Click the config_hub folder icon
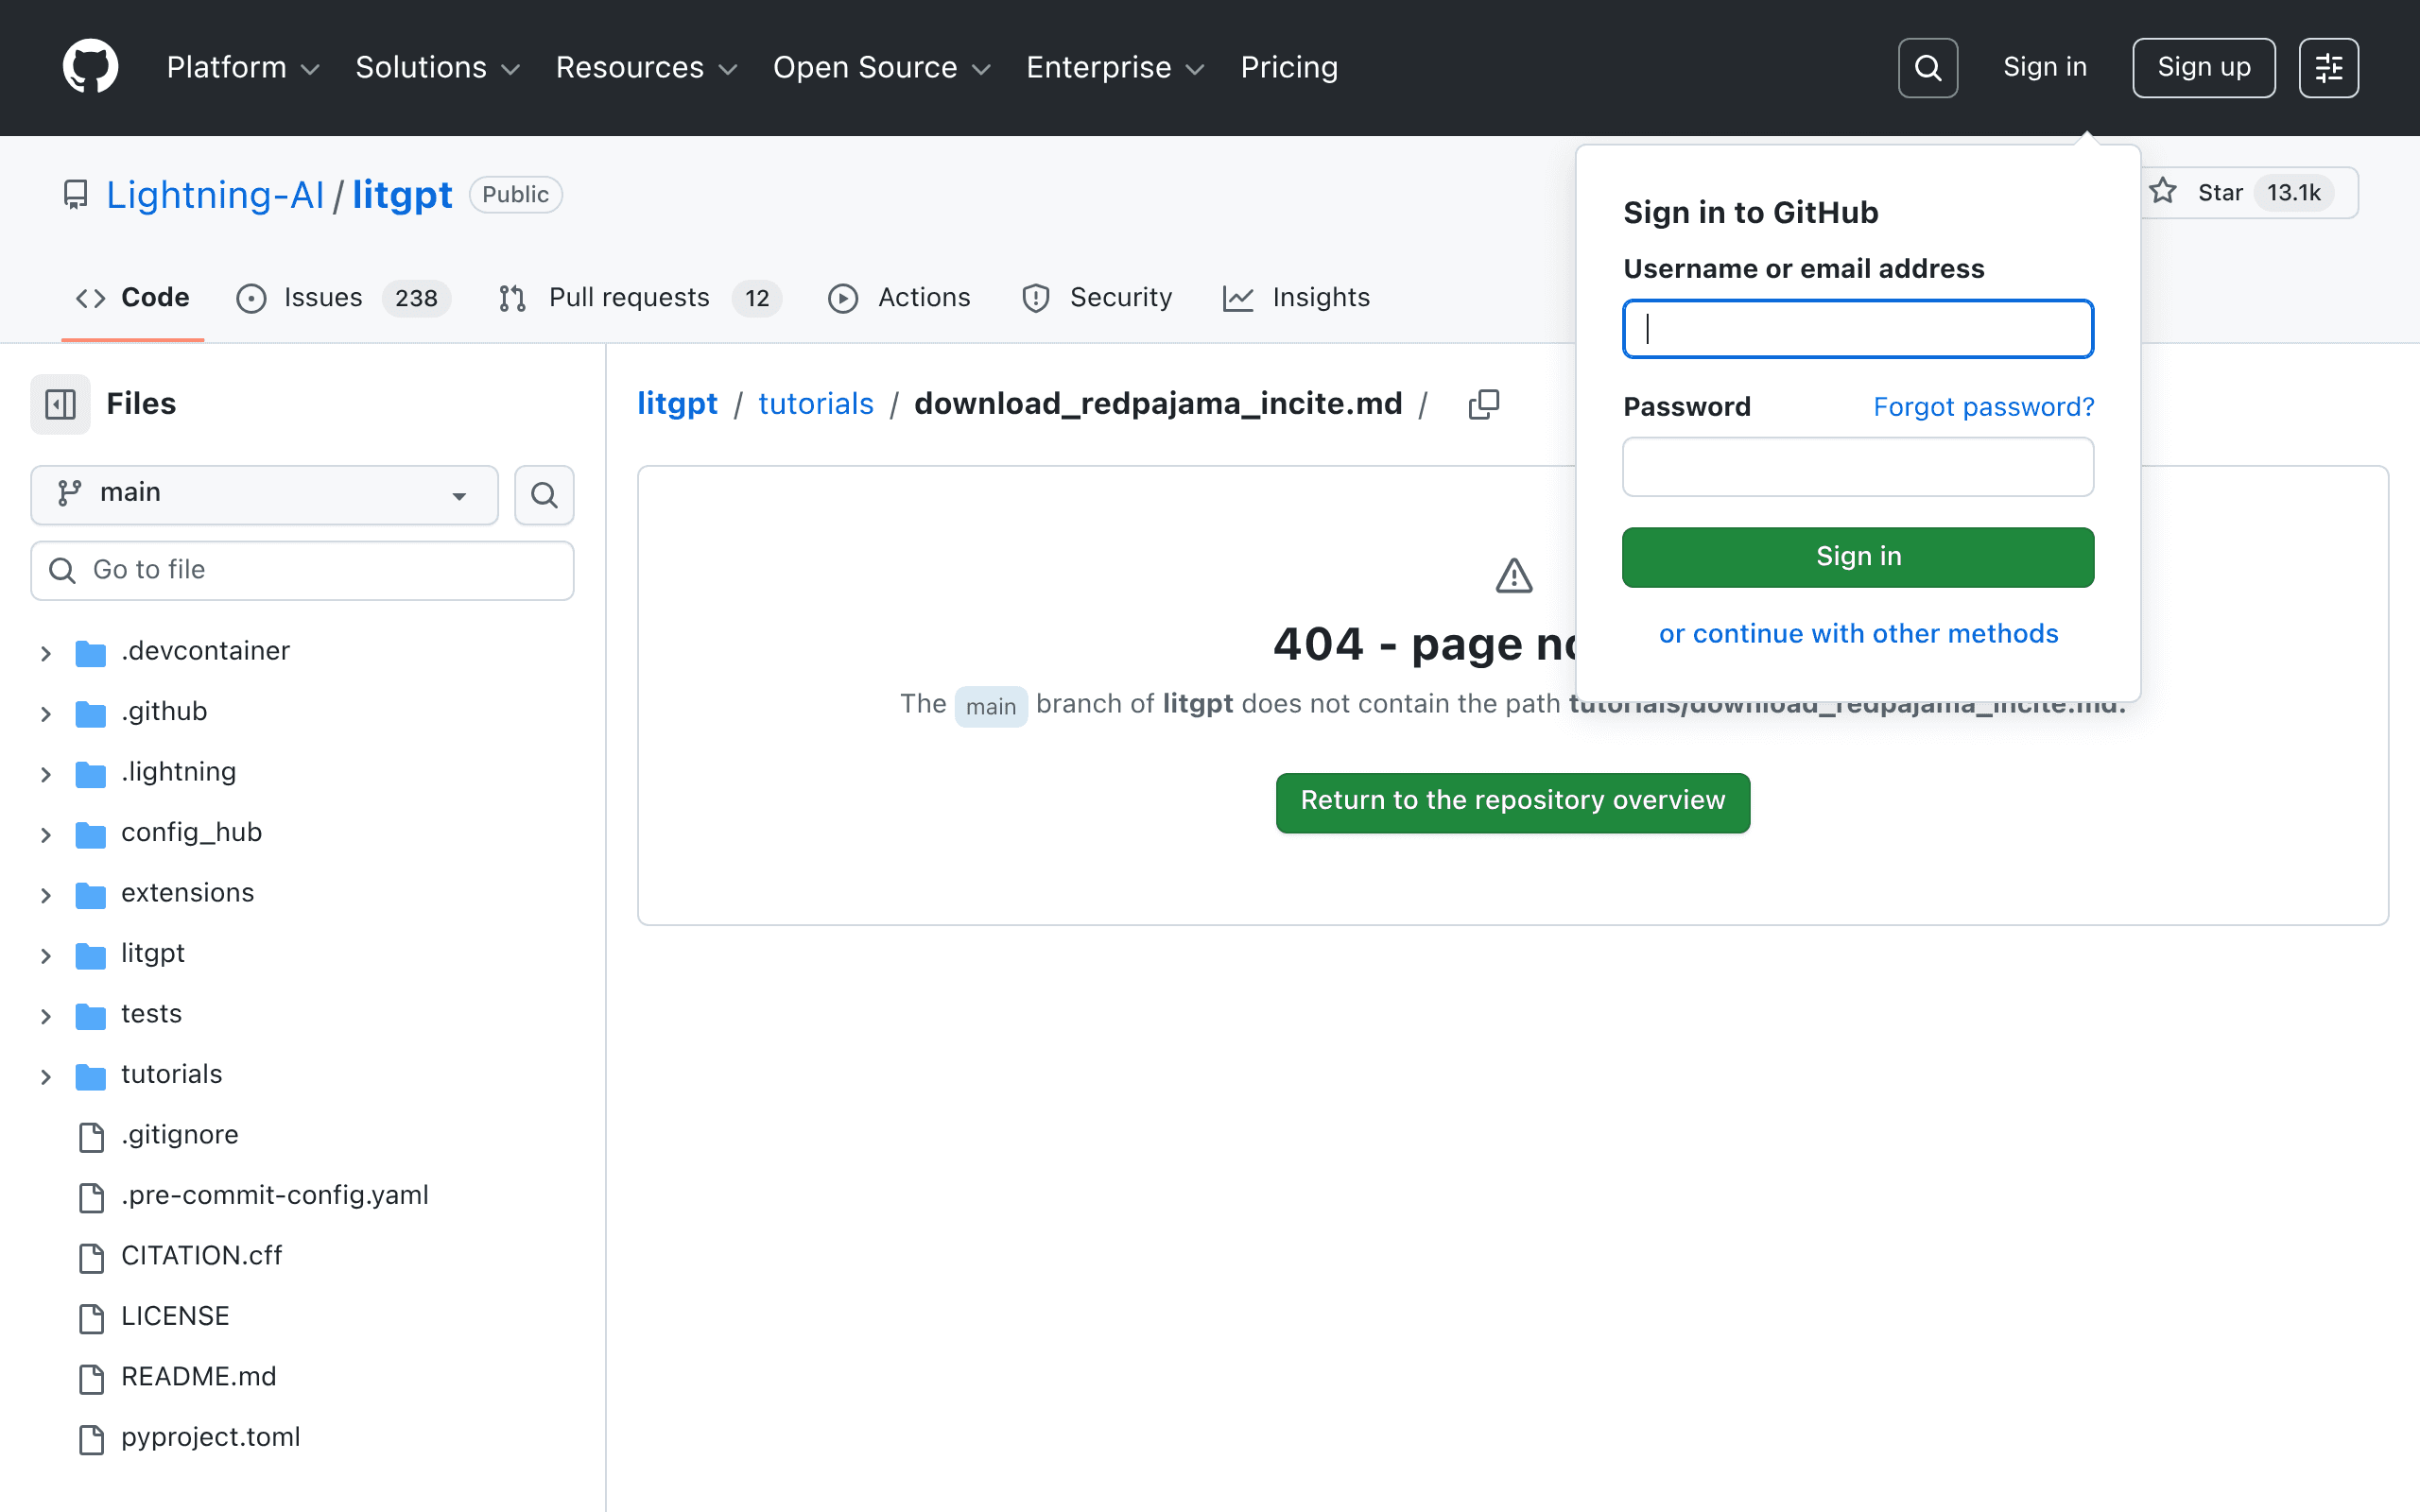This screenshot has width=2420, height=1512. 91,834
